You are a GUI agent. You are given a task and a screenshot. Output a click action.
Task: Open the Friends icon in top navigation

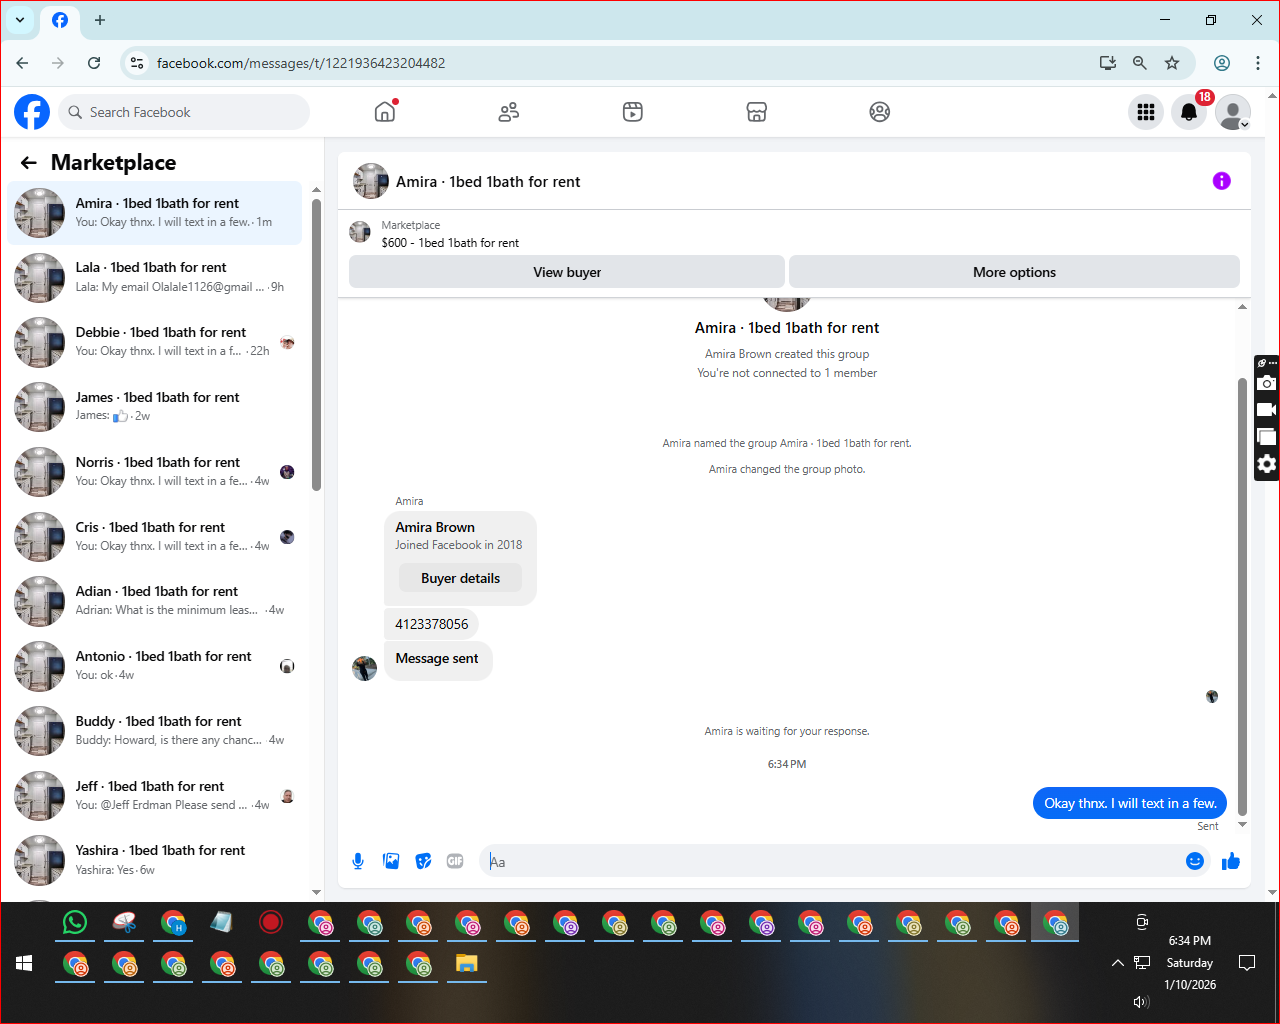(509, 112)
